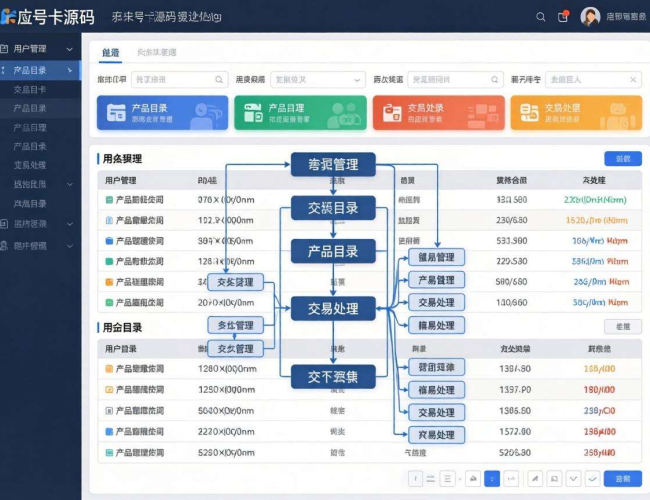Focus the third filter input field
650x500 pixels.
(x=456, y=80)
